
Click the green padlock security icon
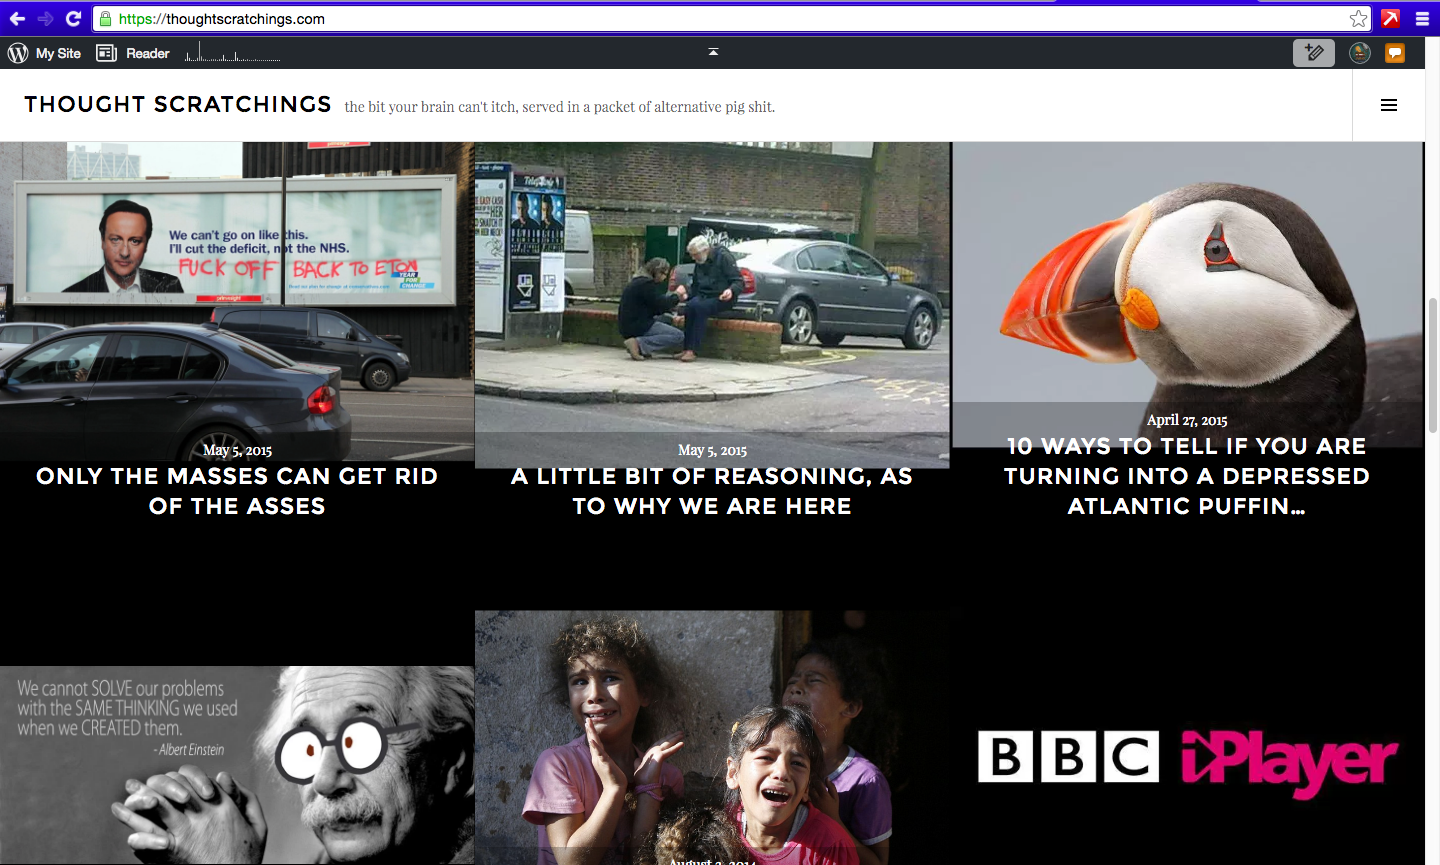105,19
